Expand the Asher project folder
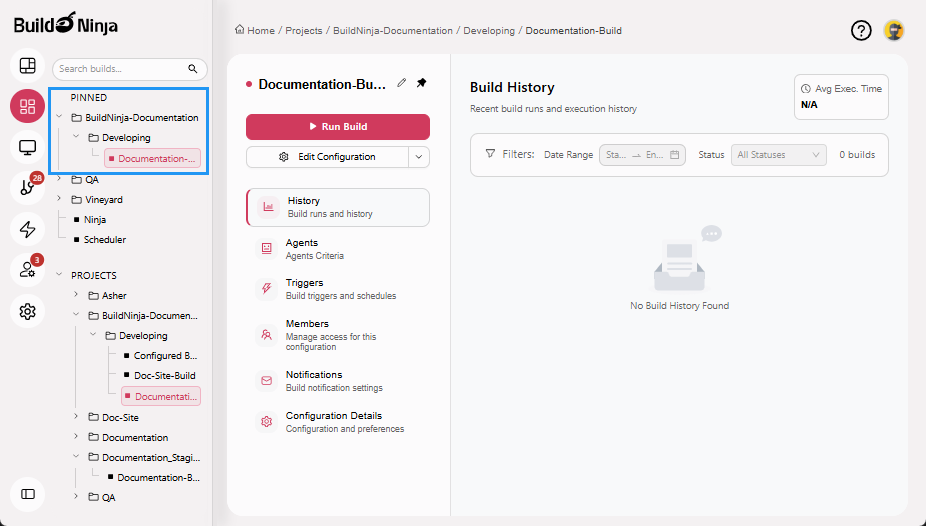Screen dimensions: 926x526 click(77, 295)
